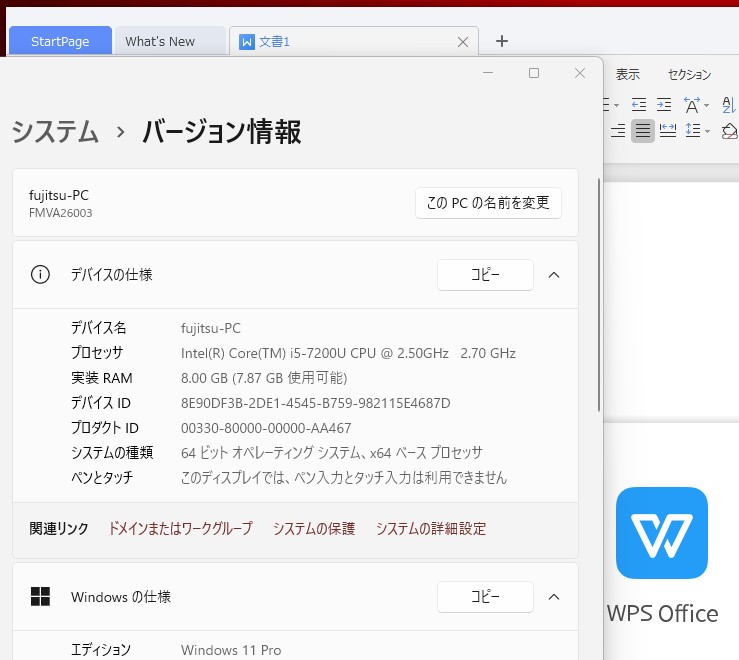This screenshot has height=660, width=739.
Task: Select edition value Windows 11 Pro
Action: point(231,650)
